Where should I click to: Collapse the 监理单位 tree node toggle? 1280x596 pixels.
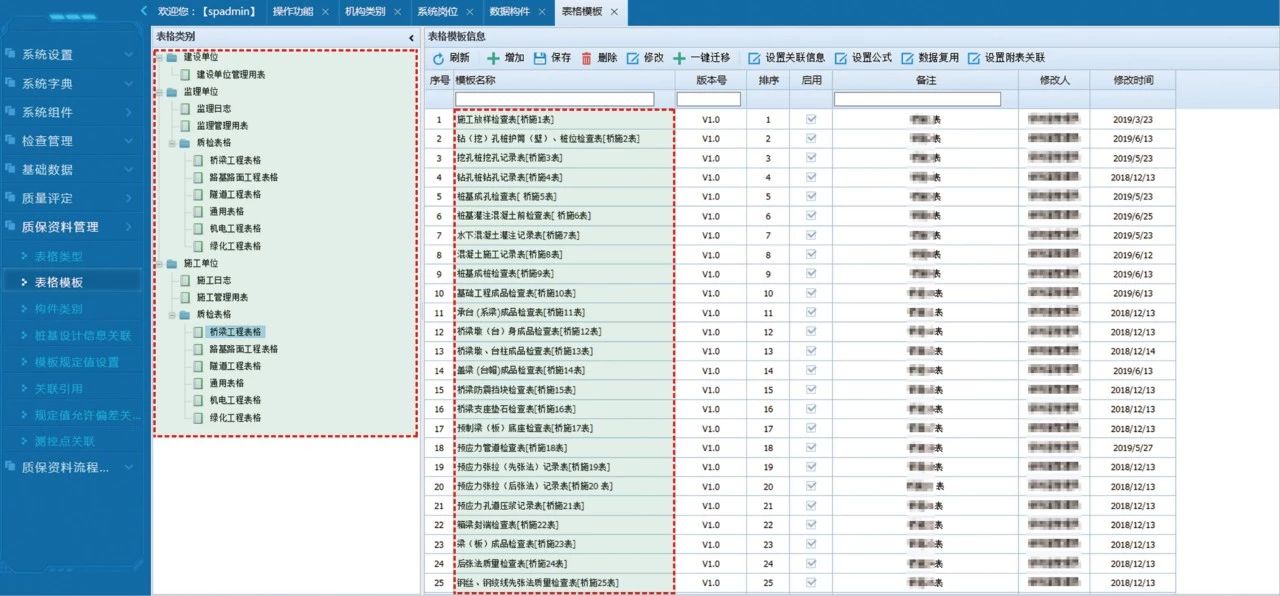(160, 92)
